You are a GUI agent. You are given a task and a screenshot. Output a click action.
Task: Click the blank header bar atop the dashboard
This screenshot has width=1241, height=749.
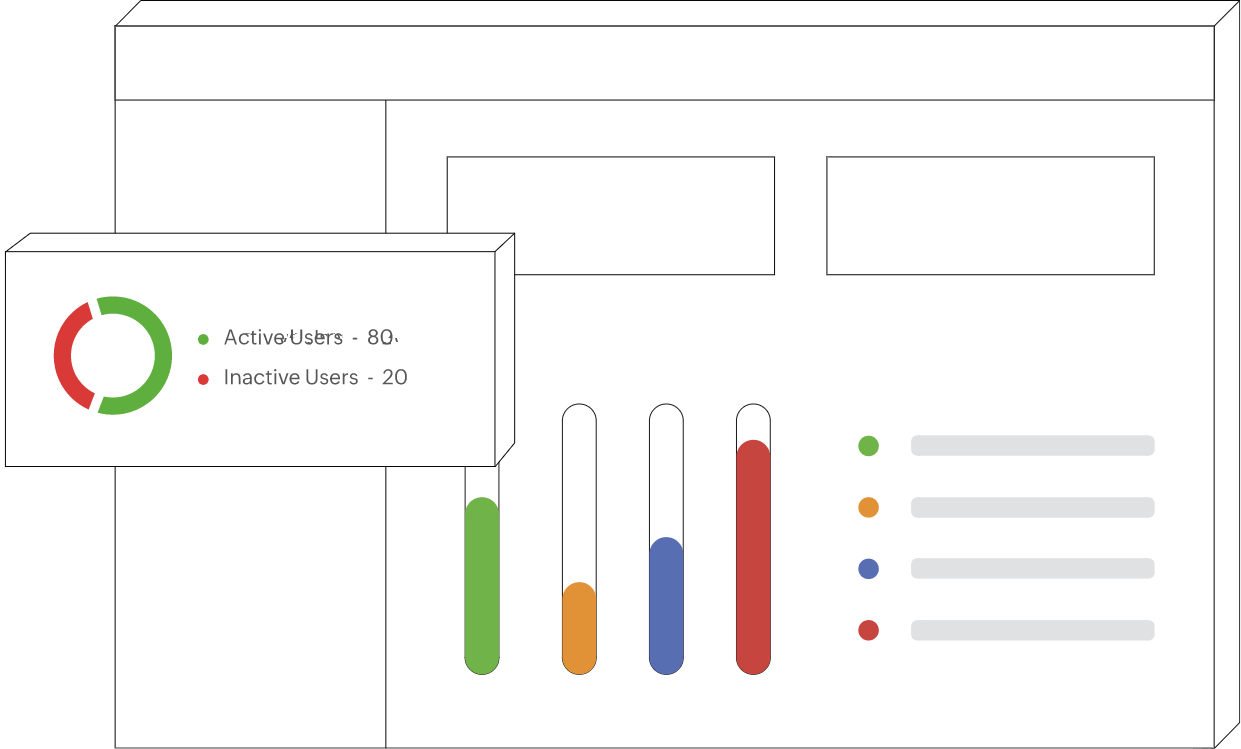[x=664, y=63]
